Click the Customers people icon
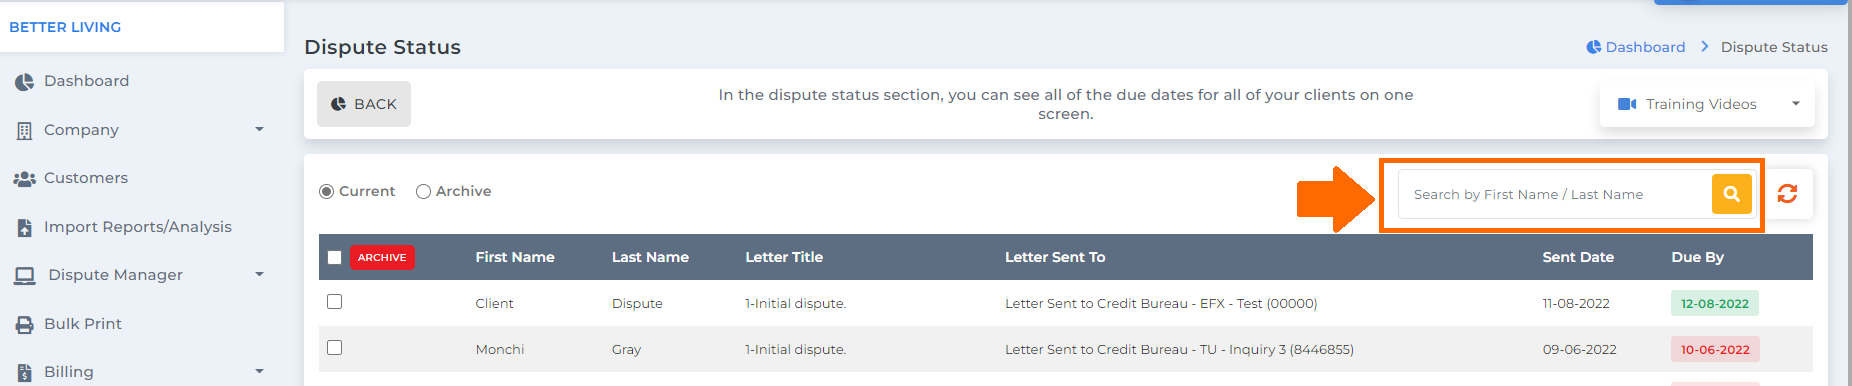Viewport: 1852px width, 386px height. point(24,179)
